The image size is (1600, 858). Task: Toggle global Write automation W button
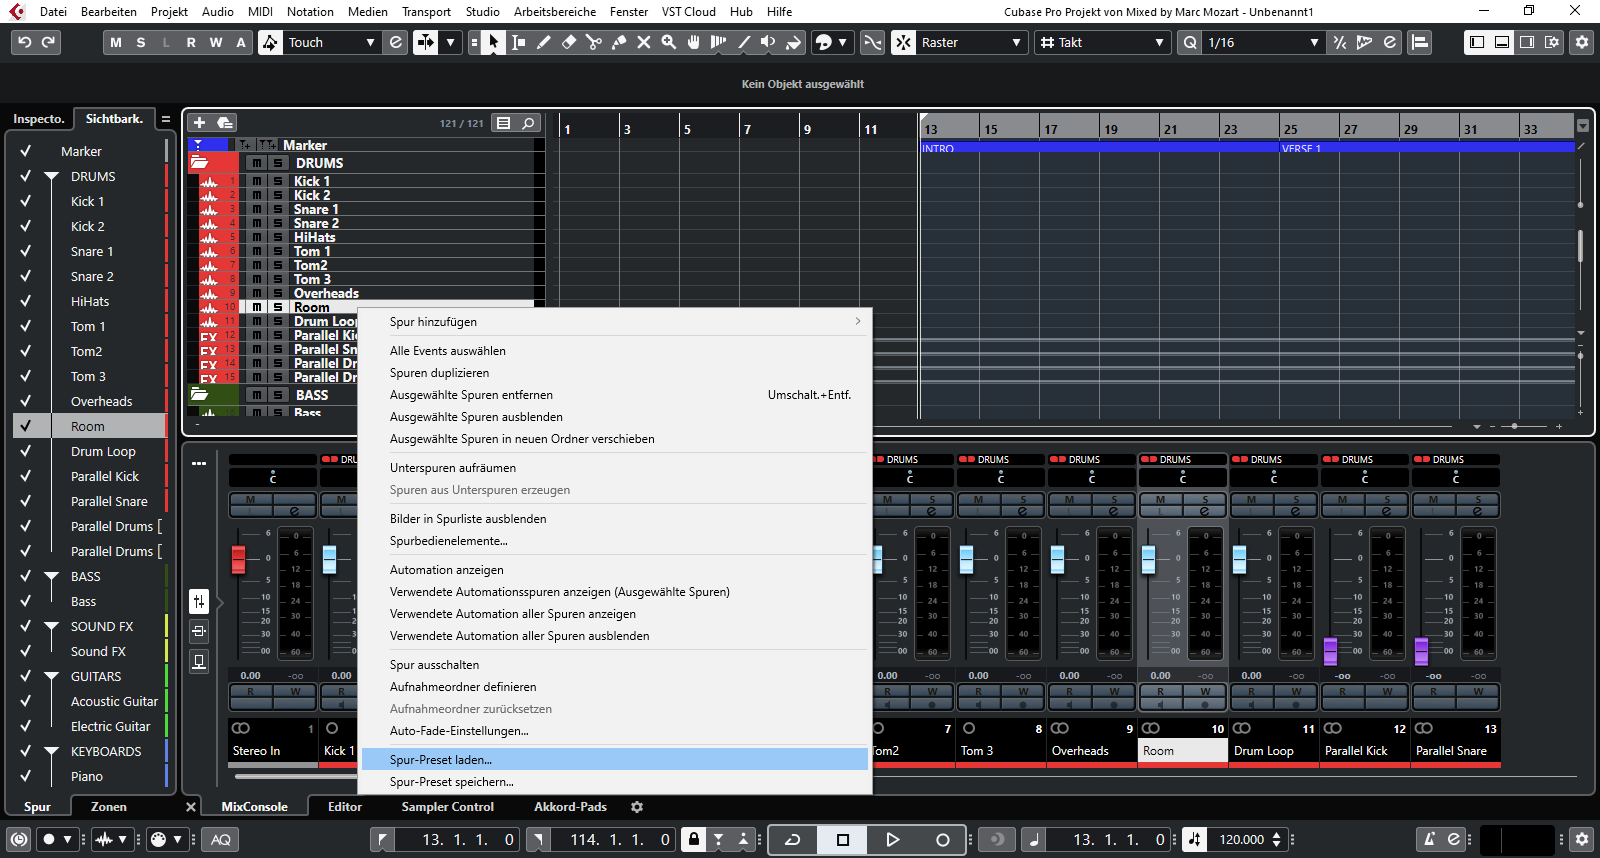tap(216, 42)
